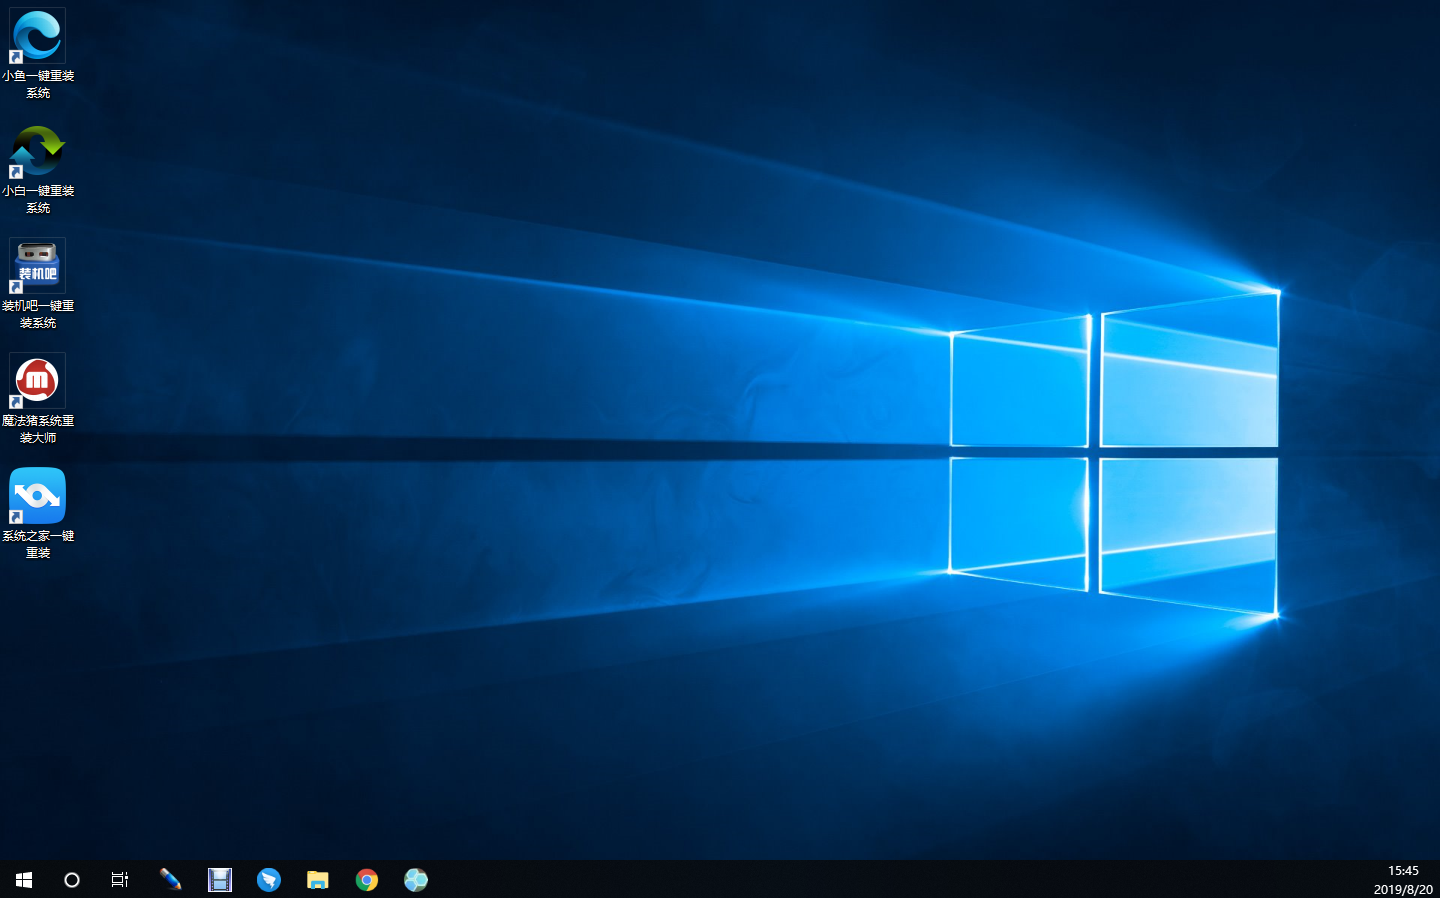Open 小鱼一键重装系统 from the desktop
The height and width of the screenshot is (898, 1440).
(37, 35)
